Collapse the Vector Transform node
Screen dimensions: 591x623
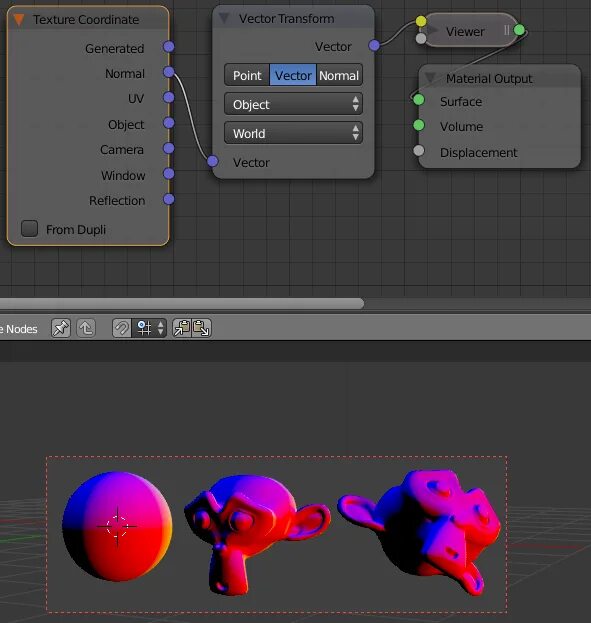[225, 18]
